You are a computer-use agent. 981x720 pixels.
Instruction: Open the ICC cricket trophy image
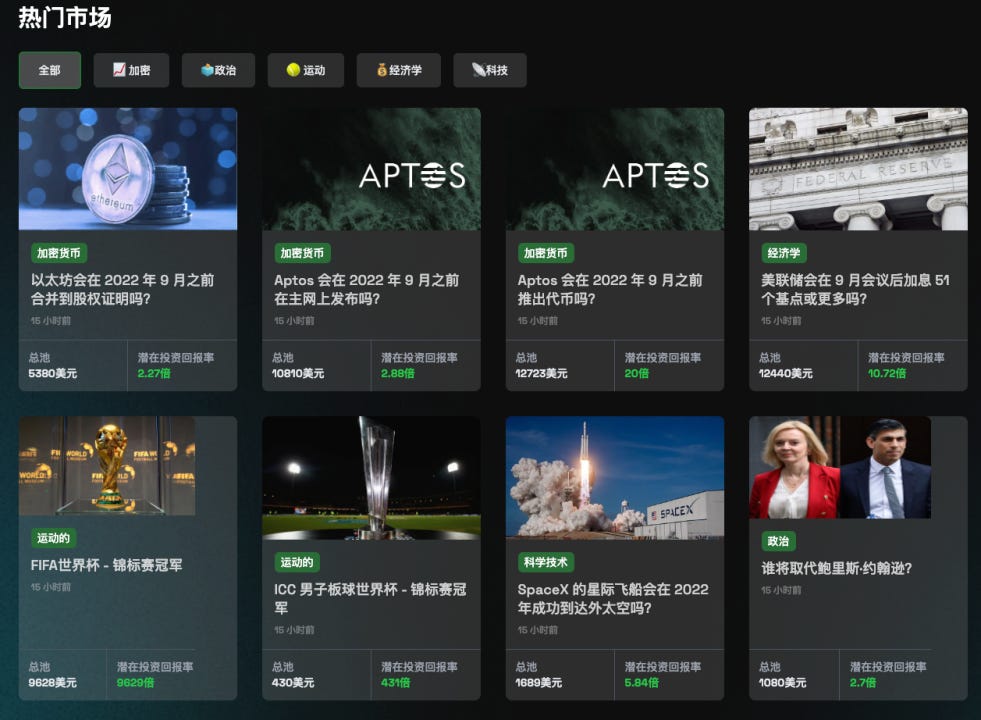coord(372,478)
